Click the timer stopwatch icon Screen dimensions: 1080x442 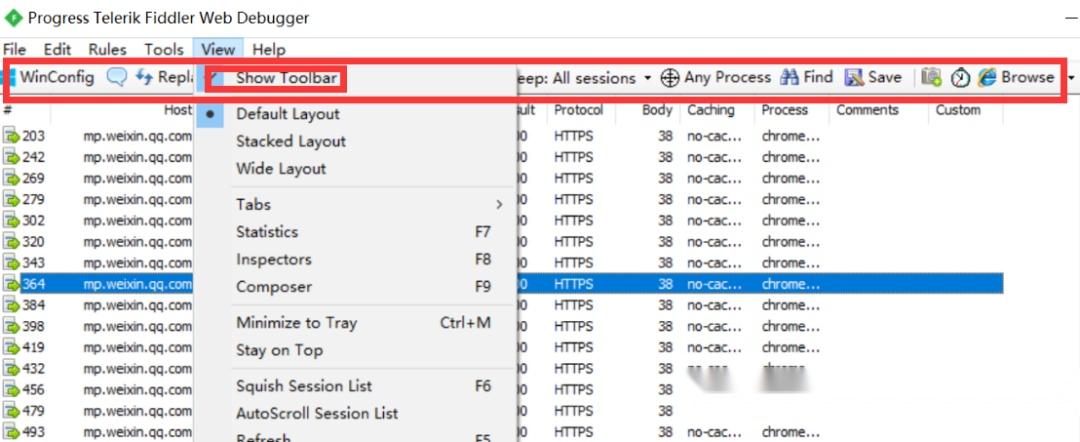[960, 78]
